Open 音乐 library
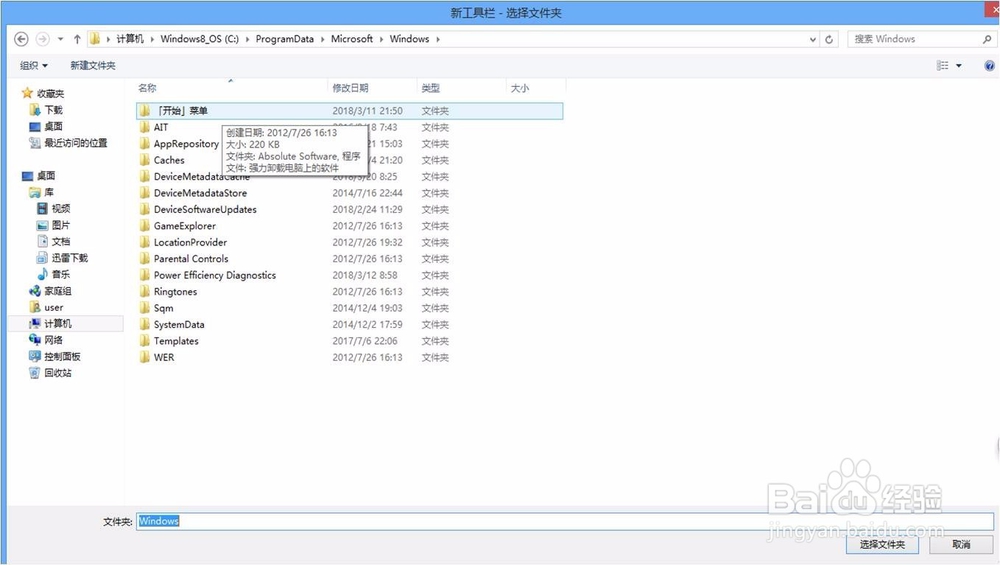 point(61,274)
